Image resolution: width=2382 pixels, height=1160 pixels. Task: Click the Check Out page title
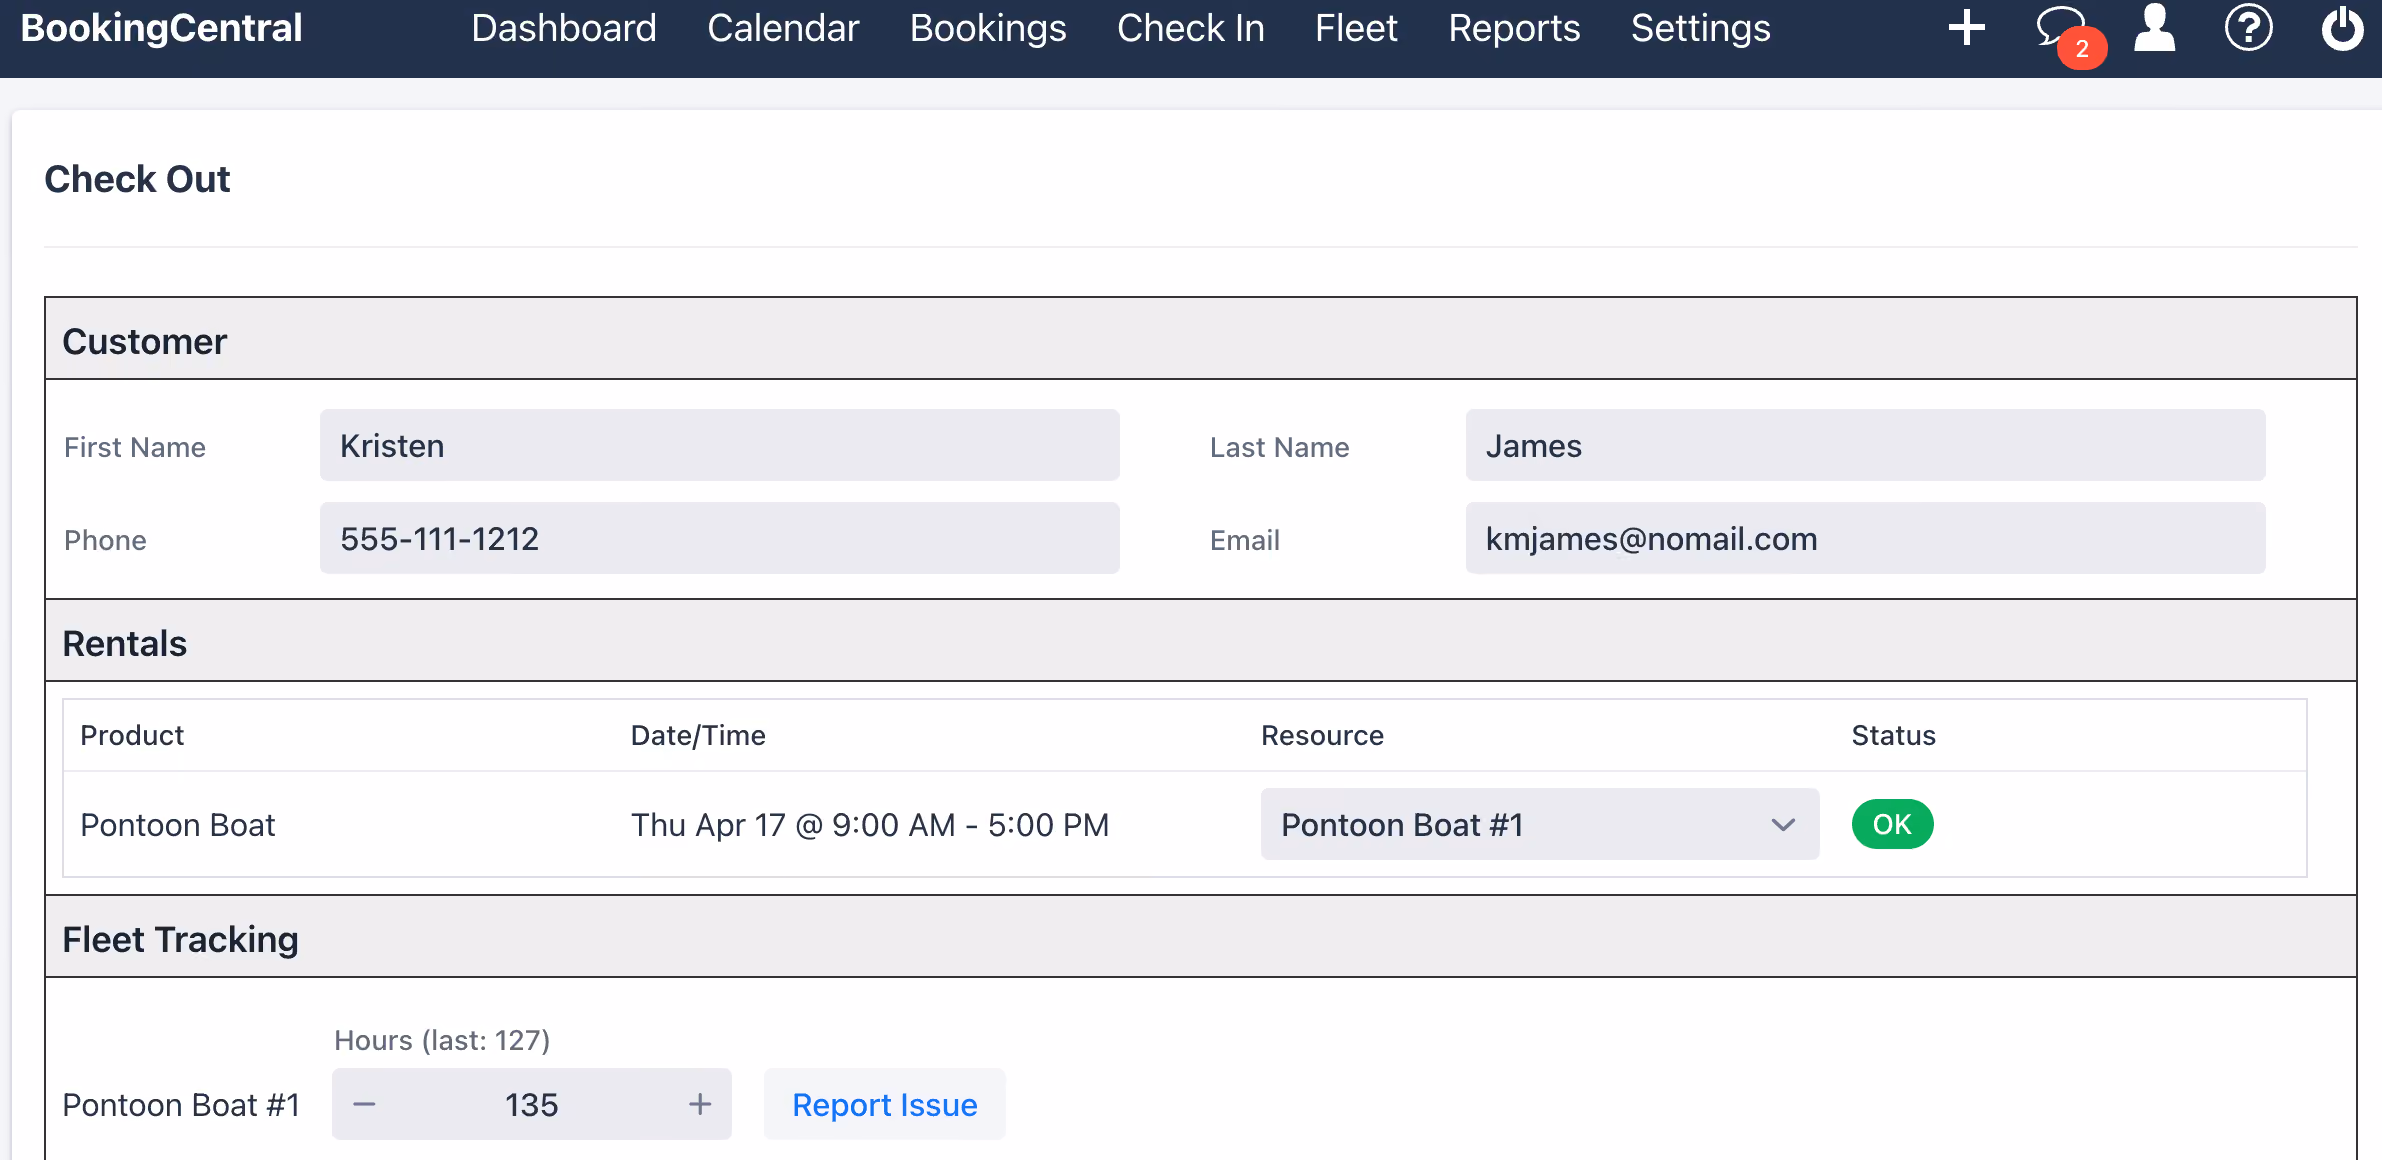point(137,179)
